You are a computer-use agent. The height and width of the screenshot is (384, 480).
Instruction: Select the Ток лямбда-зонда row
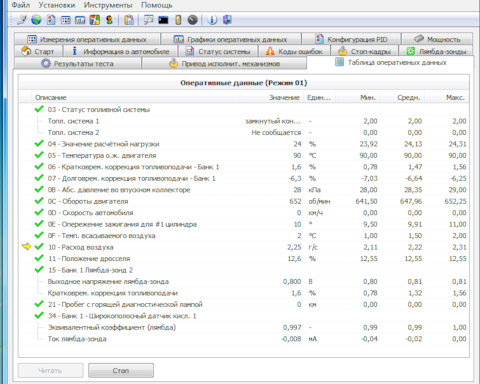tap(244, 339)
